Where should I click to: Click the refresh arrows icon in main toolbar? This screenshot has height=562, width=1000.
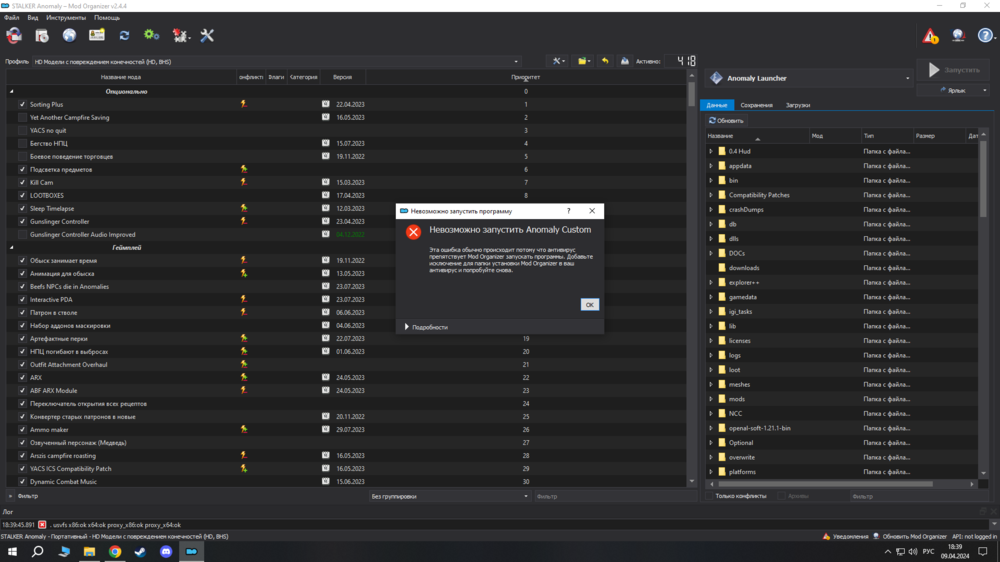tap(124, 36)
